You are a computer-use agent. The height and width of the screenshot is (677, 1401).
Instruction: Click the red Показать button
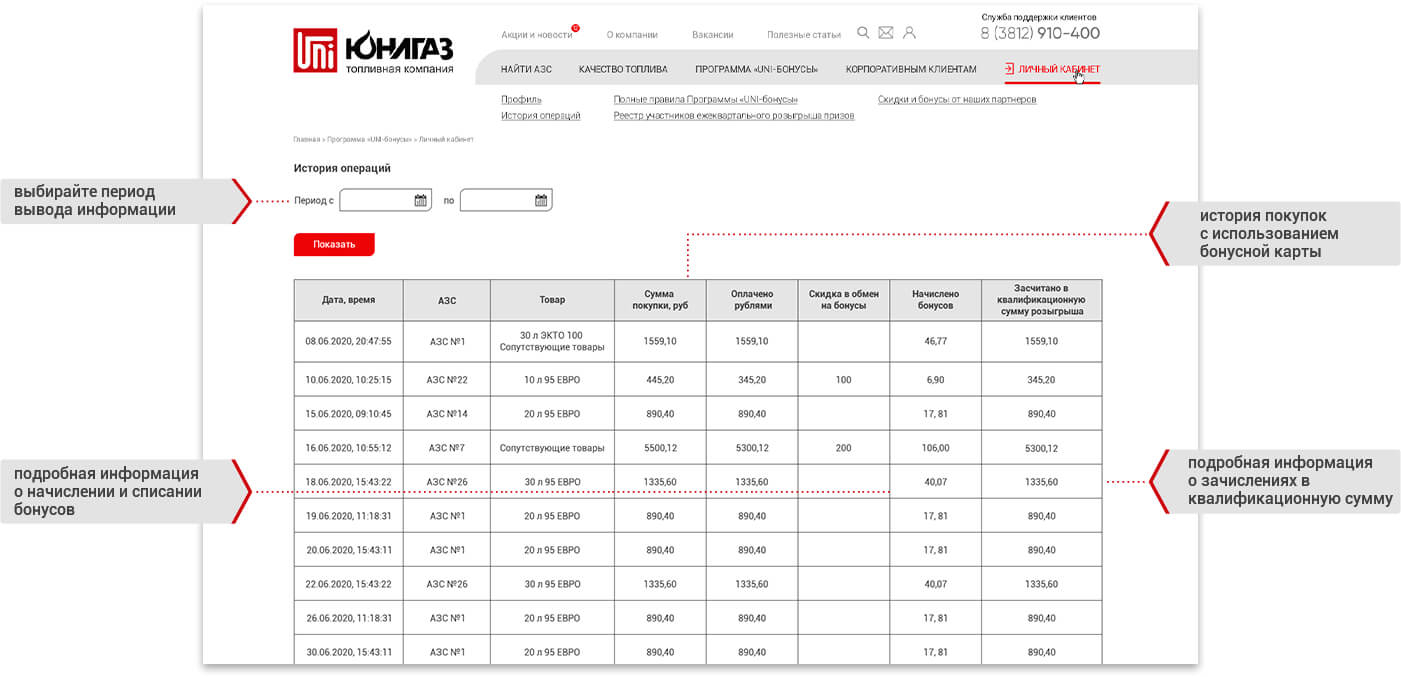click(334, 244)
